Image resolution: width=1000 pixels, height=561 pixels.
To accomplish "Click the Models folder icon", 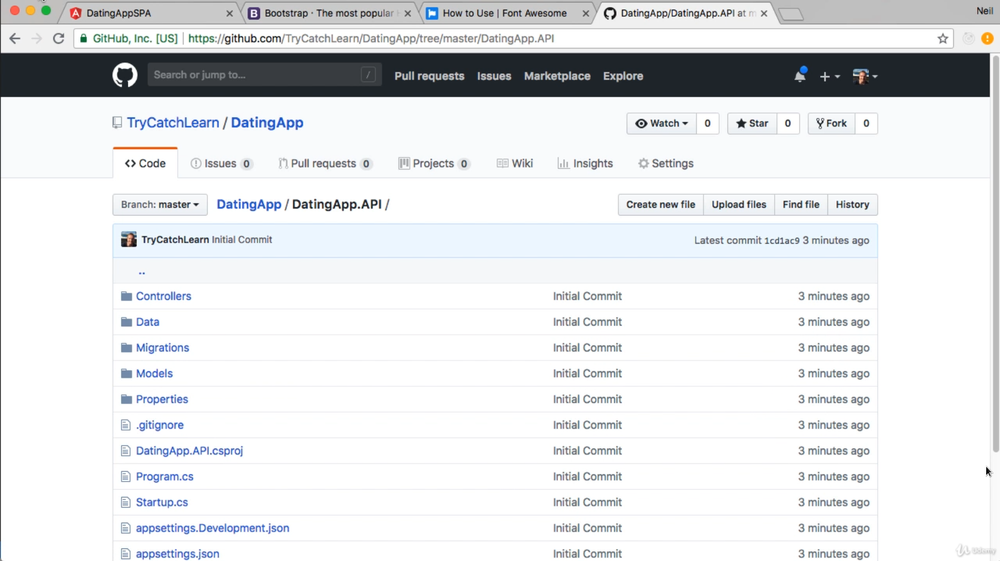I will pos(126,373).
